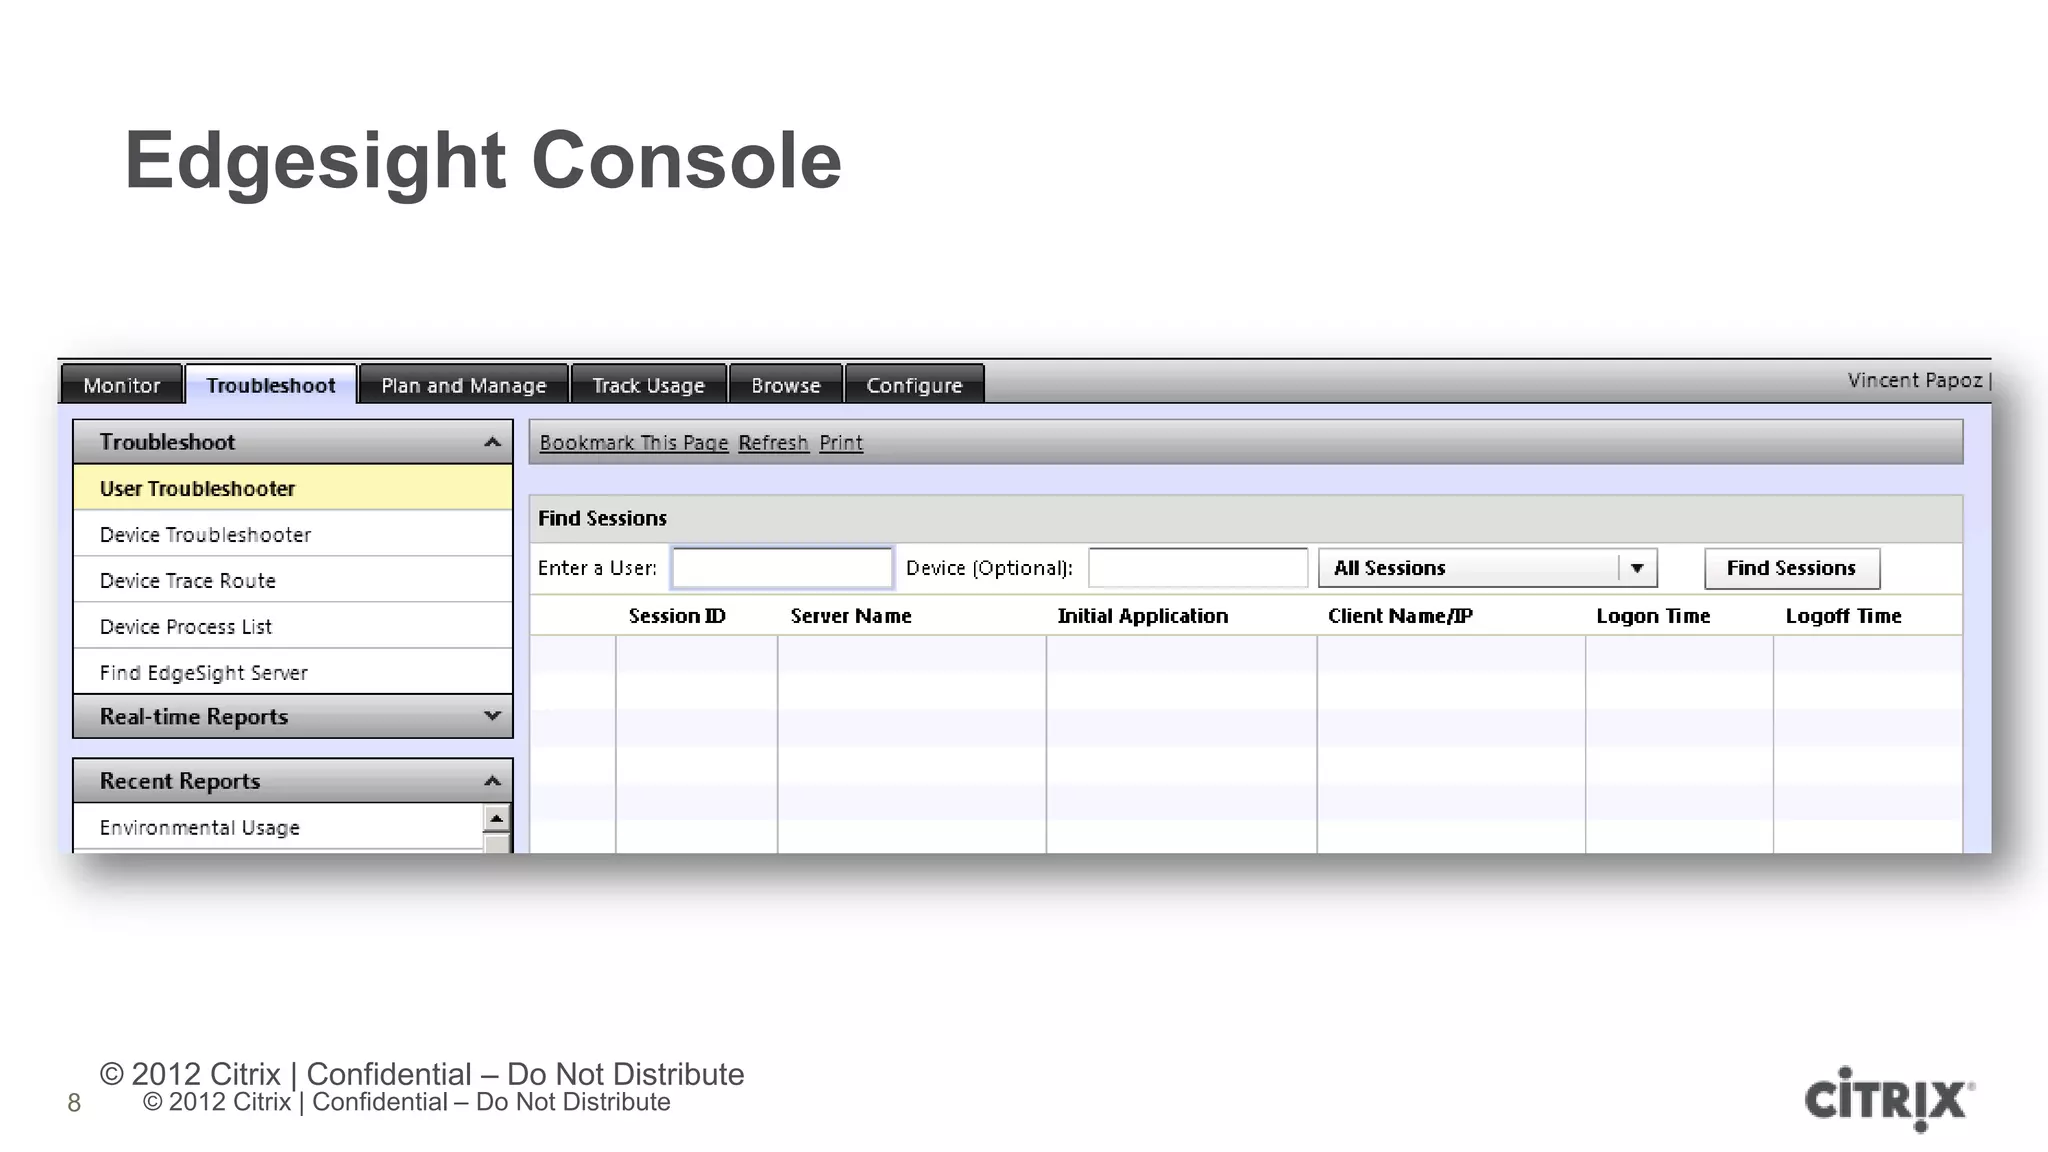Open Device Trace Route
Screen dimensions: 2048x1152
point(293,580)
